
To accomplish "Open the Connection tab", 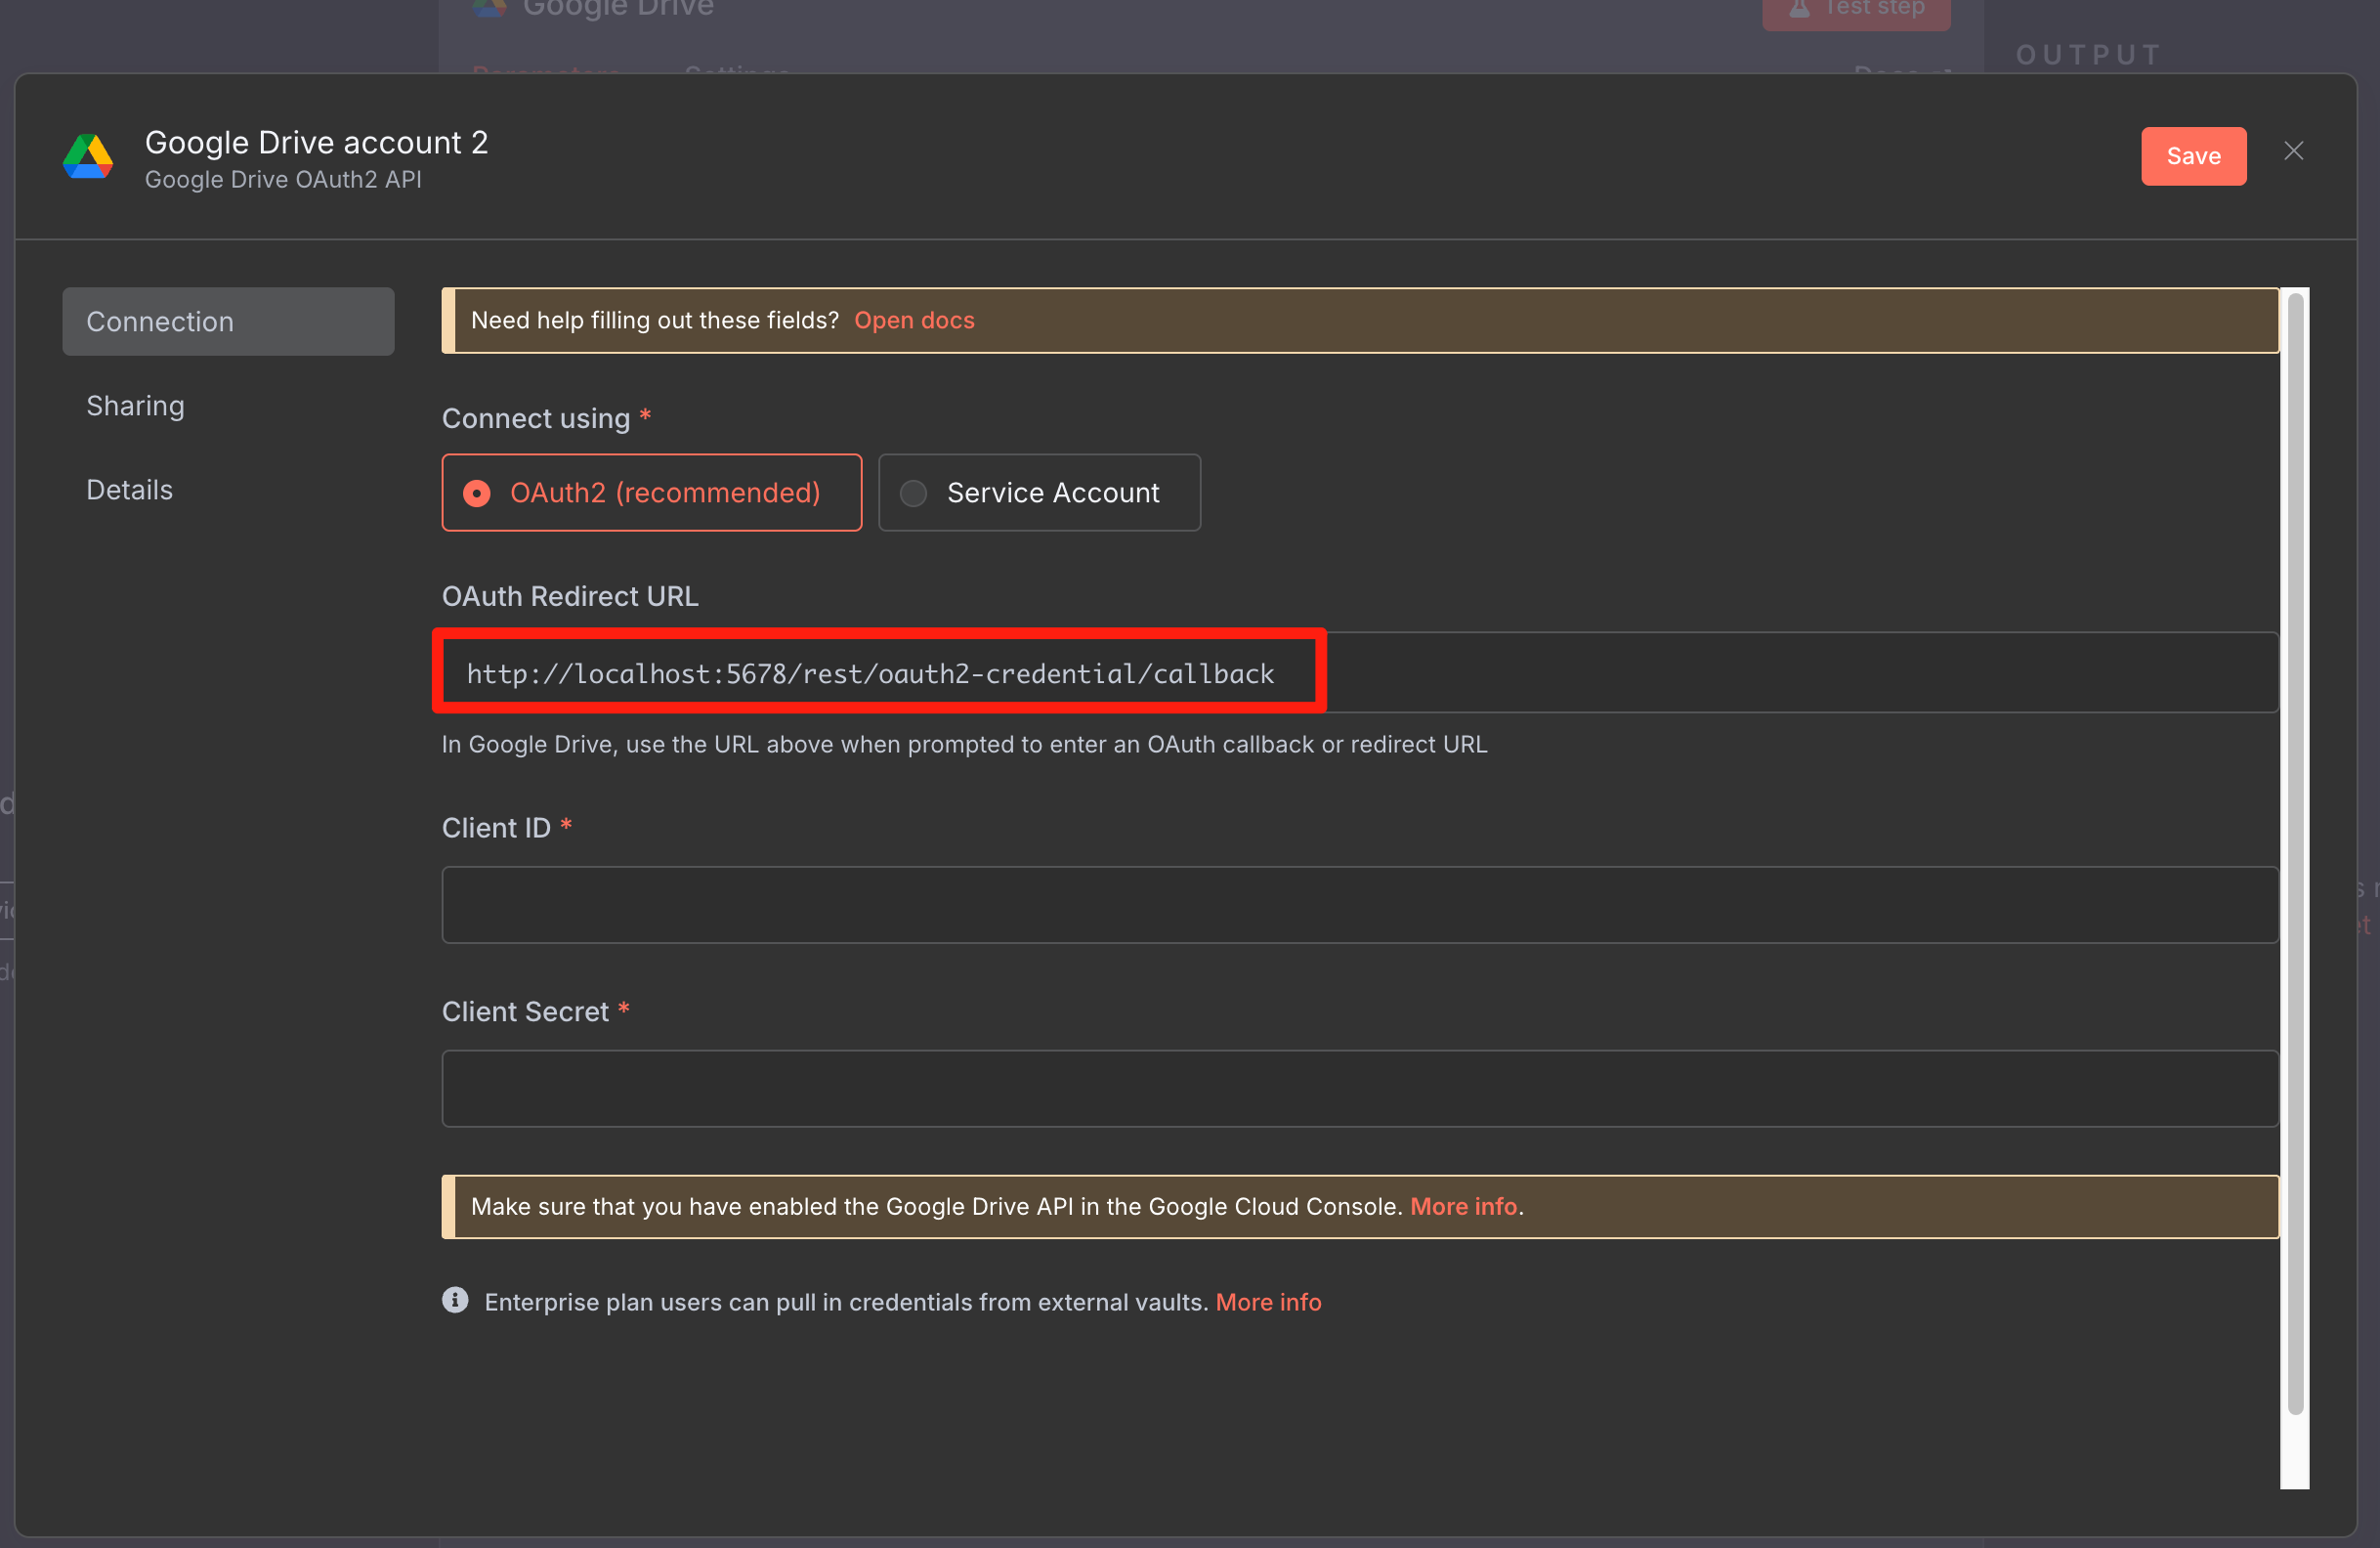I will 228,321.
